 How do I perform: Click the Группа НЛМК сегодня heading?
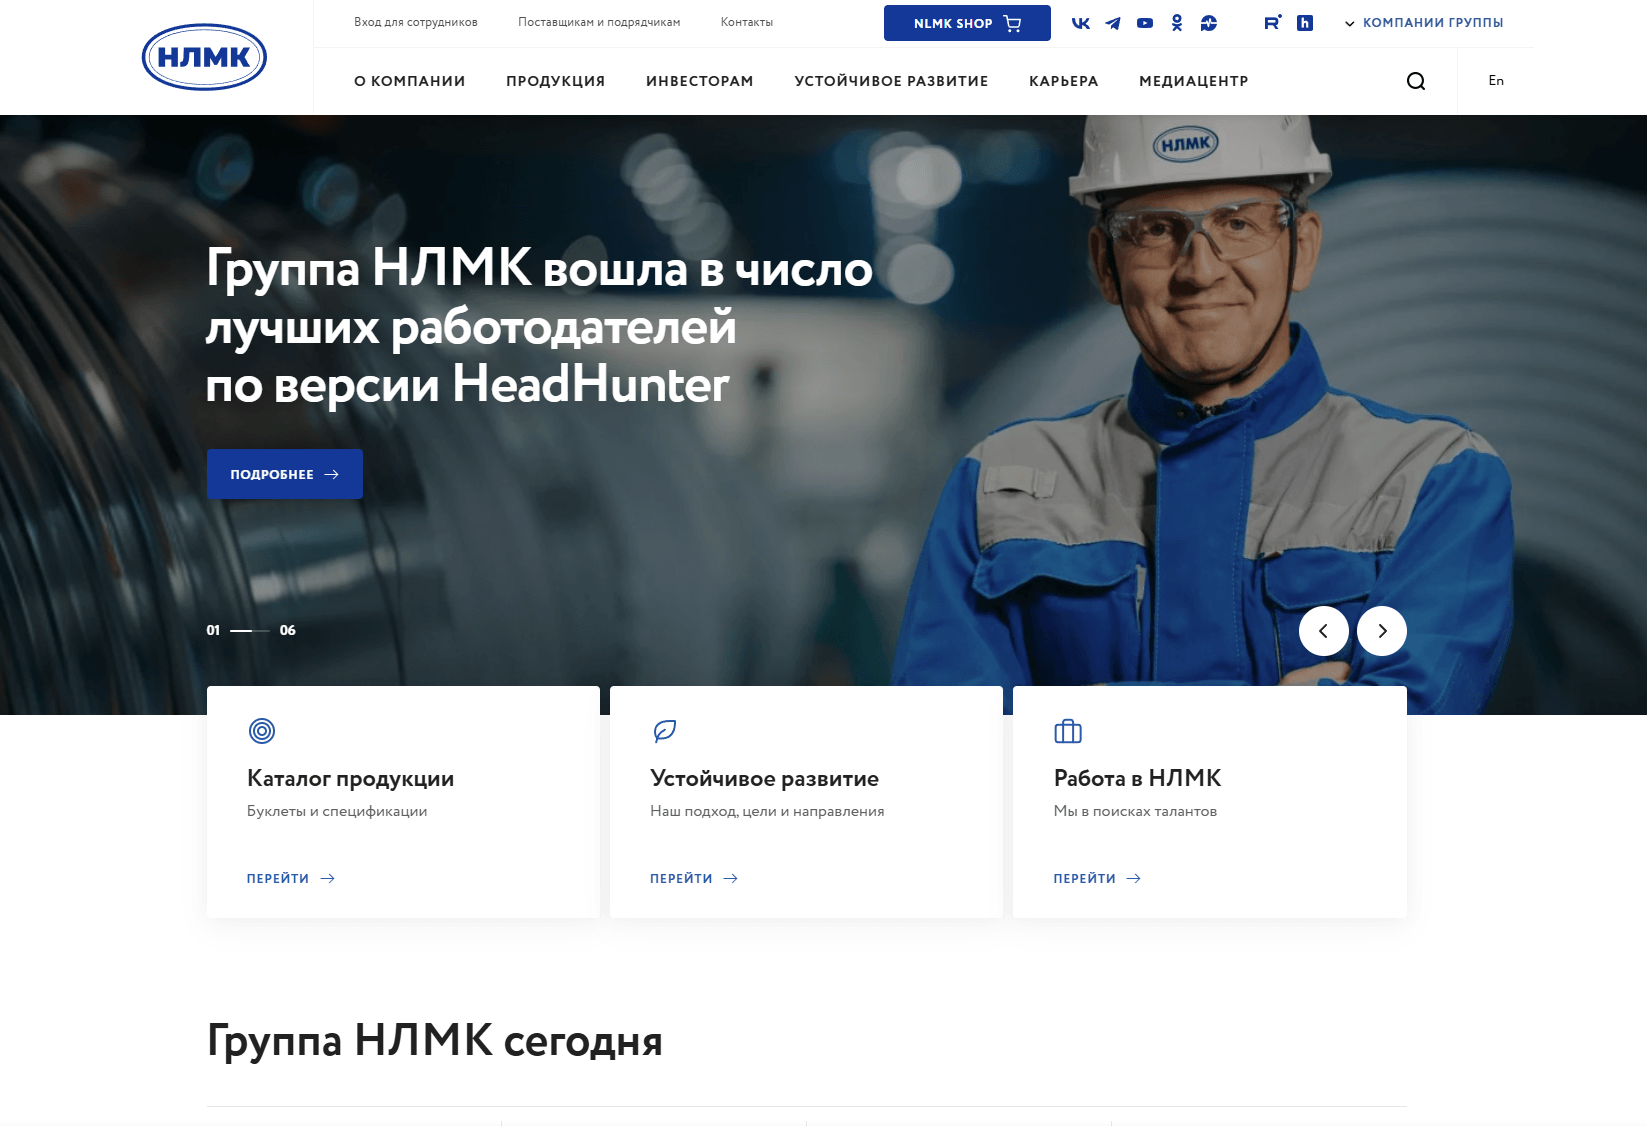435,1041
